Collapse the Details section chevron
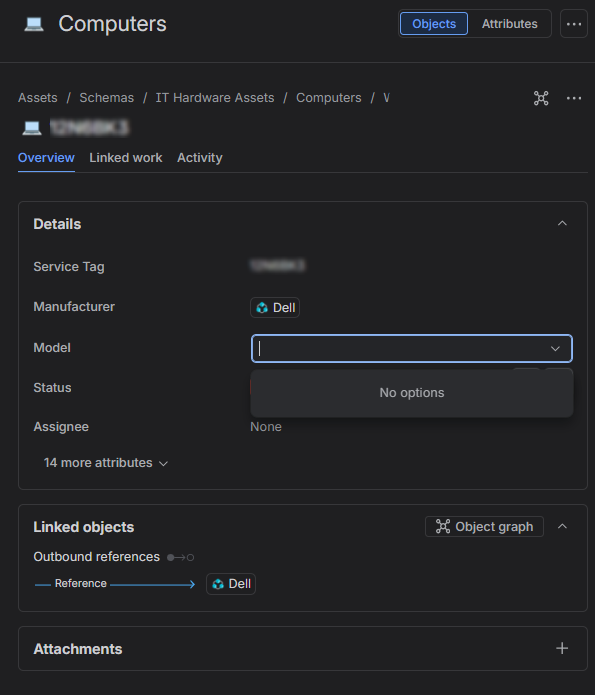This screenshot has height=695, width=595. (x=562, y=223)
